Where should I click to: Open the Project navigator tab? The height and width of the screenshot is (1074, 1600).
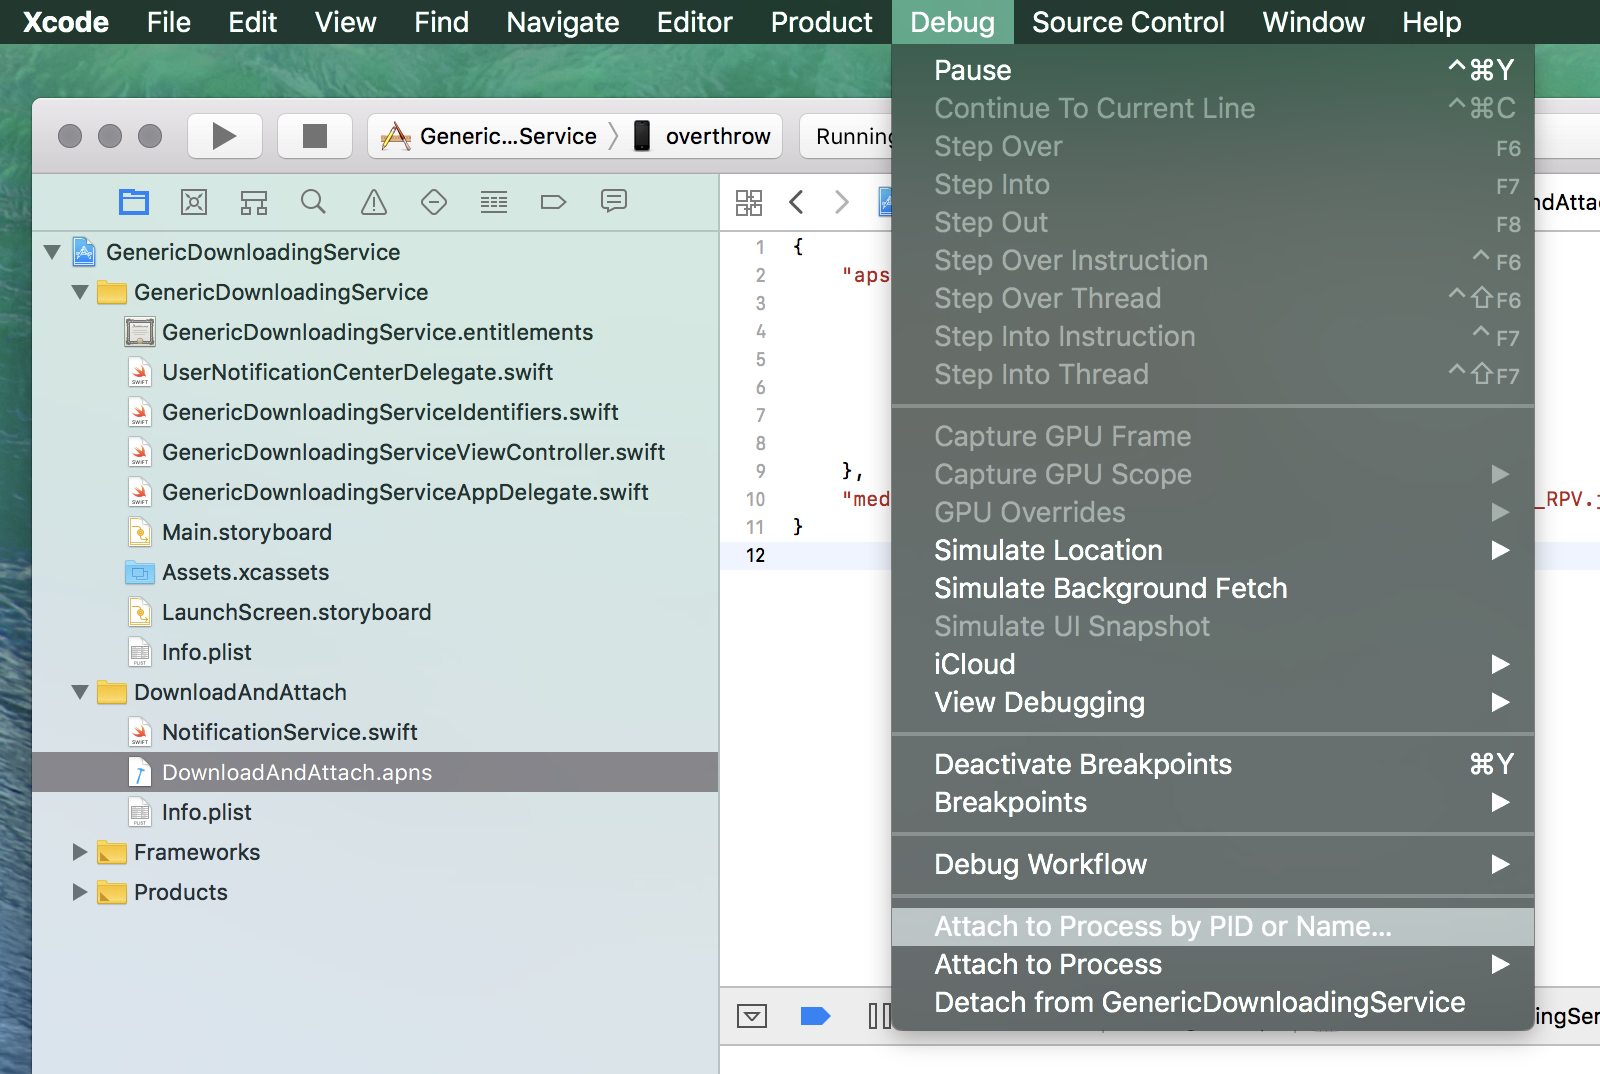[x=134, y=202]
